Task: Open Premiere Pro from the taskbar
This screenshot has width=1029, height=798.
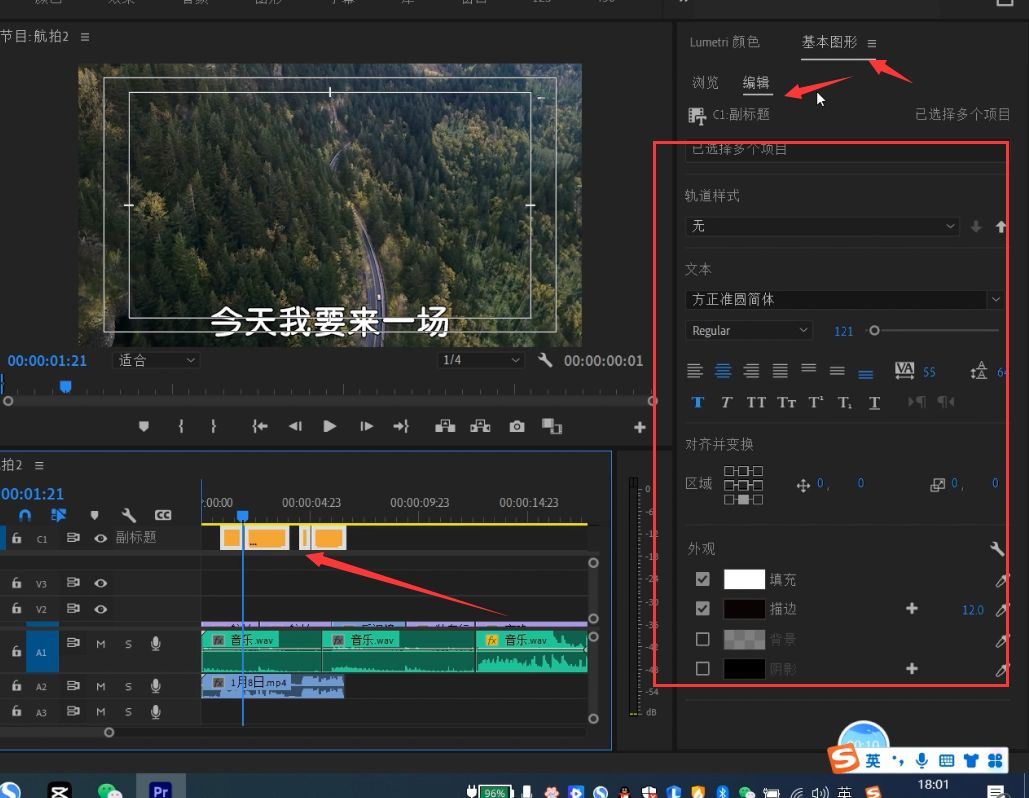Action: (x=160, y=789)
